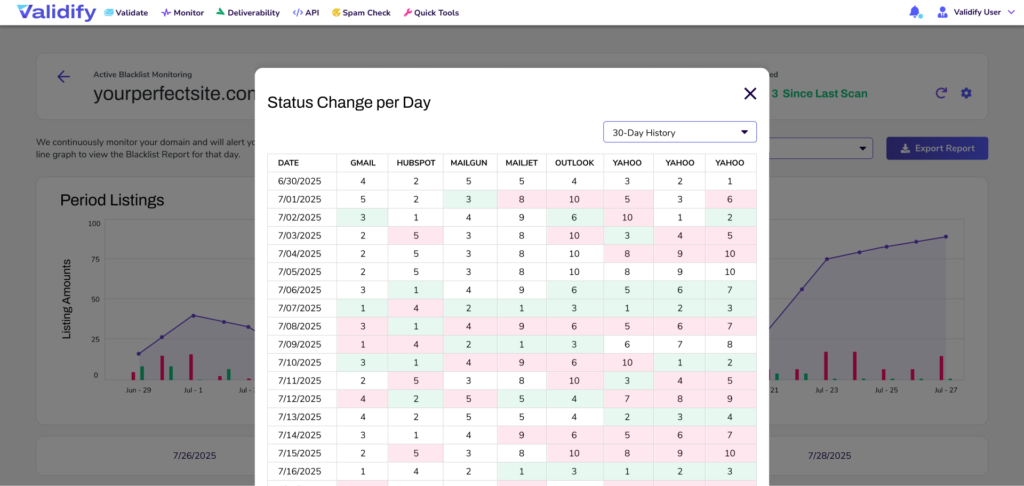The image size is (1024, 486).
Task: Click the GMAIL column header
Action: click(x=362, y=163)
